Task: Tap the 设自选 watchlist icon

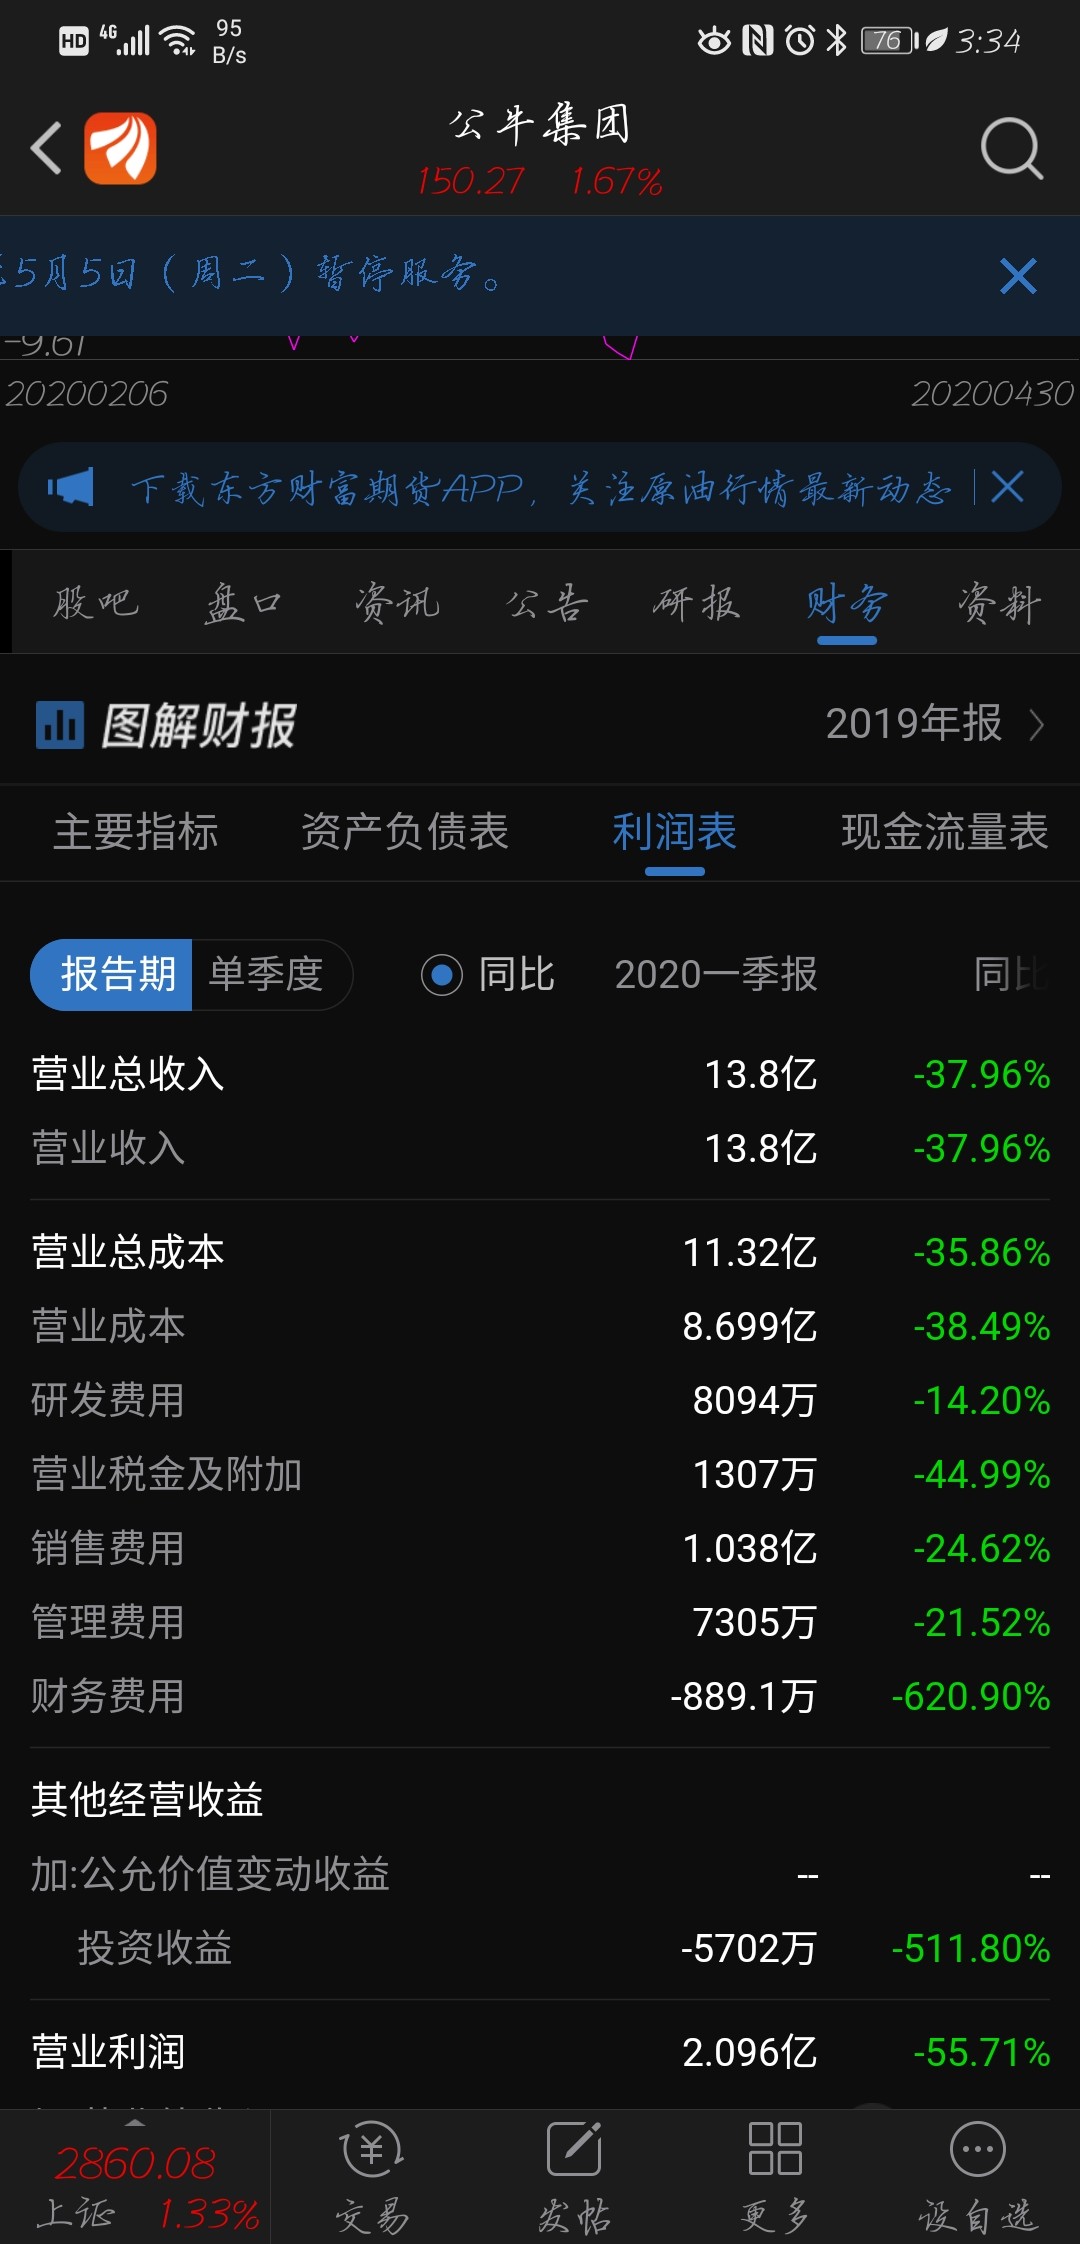Action: click(977, 2150)
